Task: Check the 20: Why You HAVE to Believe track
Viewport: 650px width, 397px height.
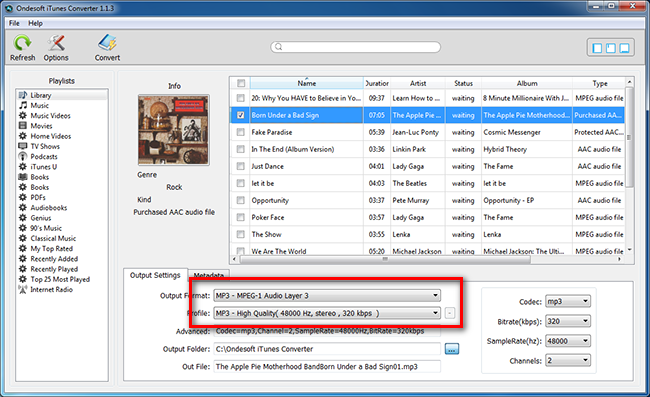Action: click(x=240, y=98)
